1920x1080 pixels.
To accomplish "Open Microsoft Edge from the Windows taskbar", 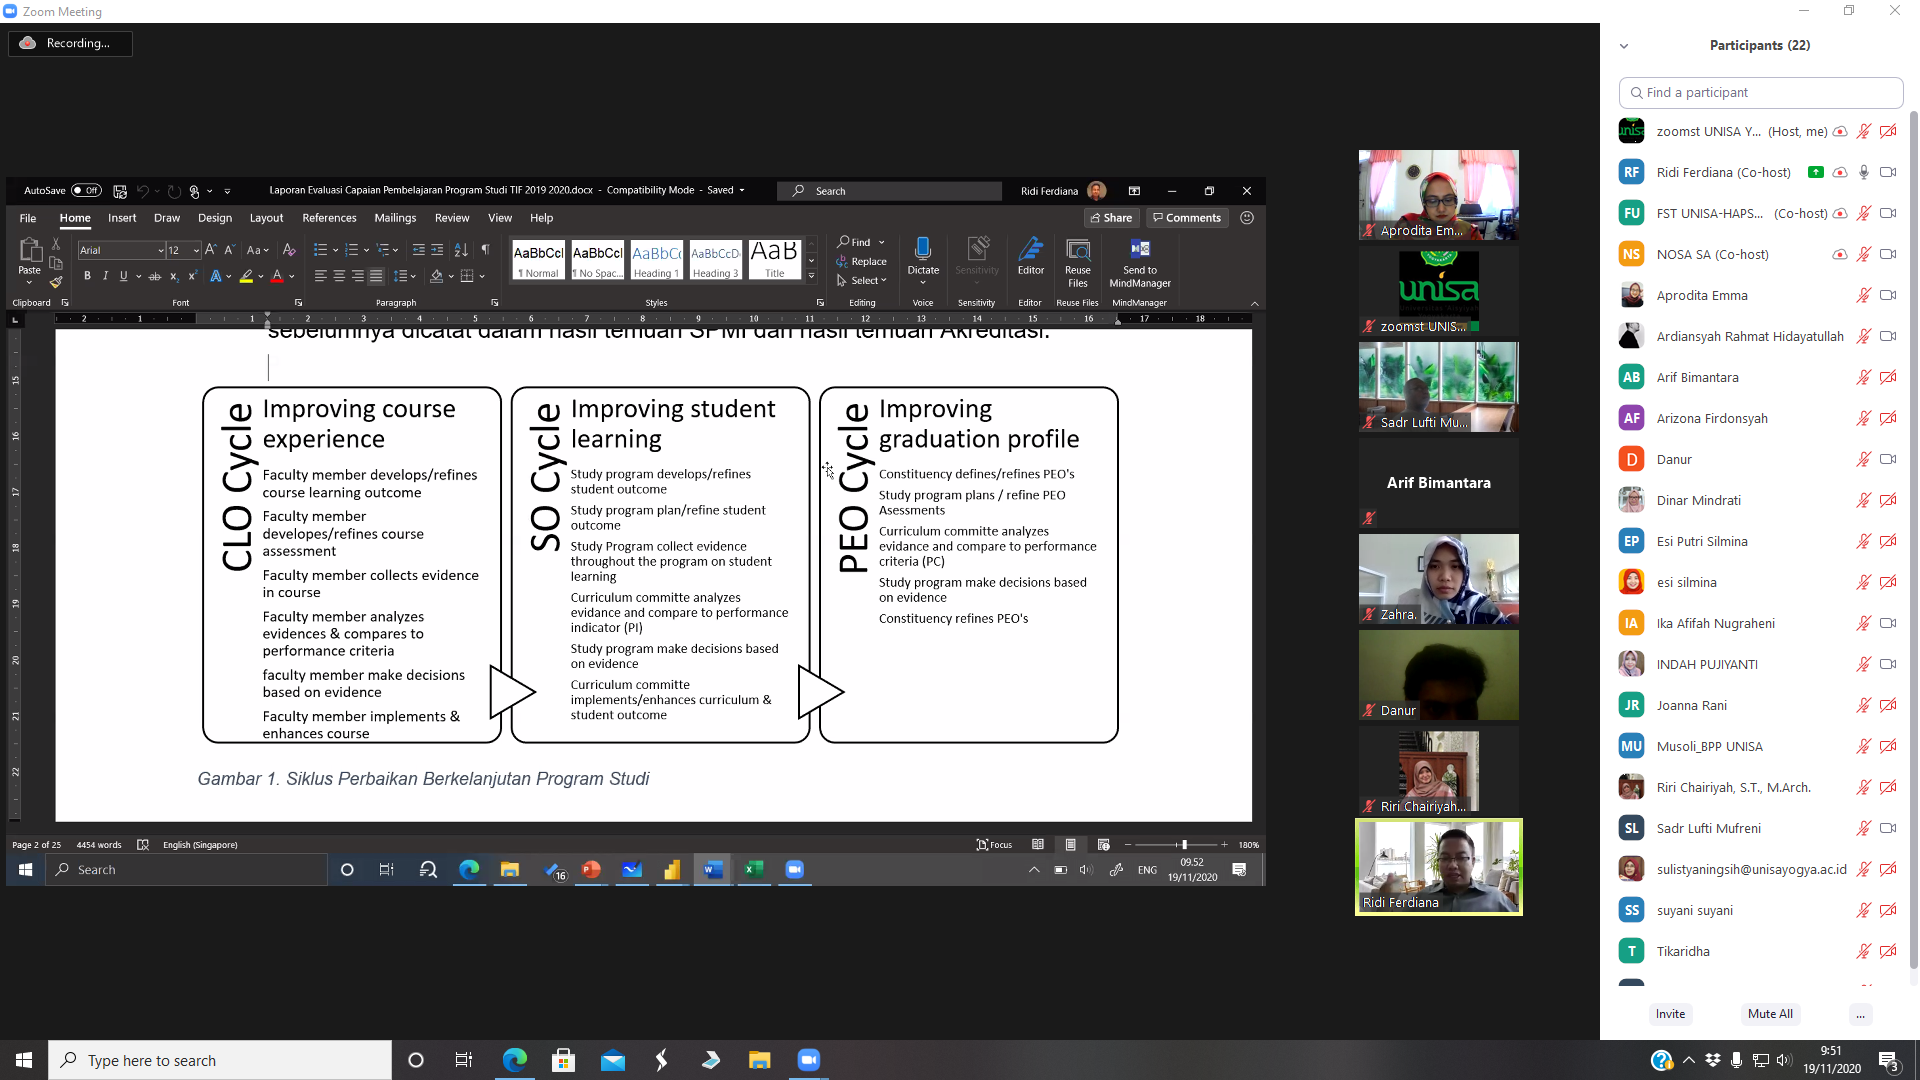I will click(514, 1060).
